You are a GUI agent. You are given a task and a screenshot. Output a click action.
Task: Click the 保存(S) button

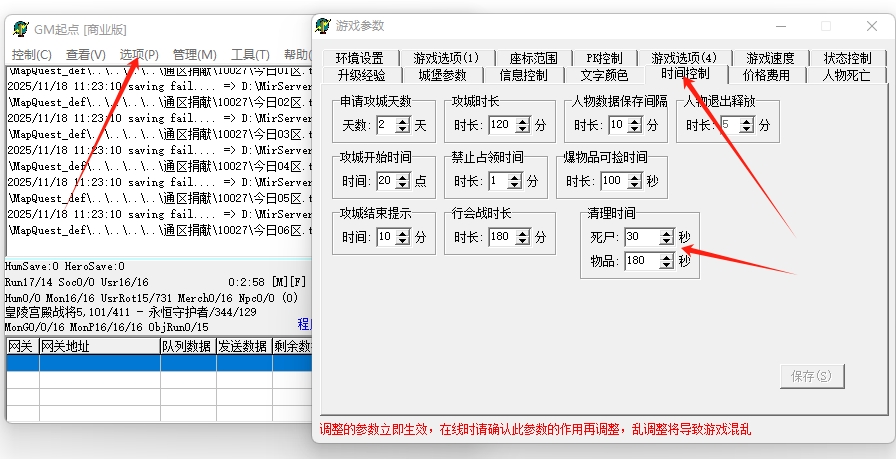pyautogui.click(x=811, y=376)
